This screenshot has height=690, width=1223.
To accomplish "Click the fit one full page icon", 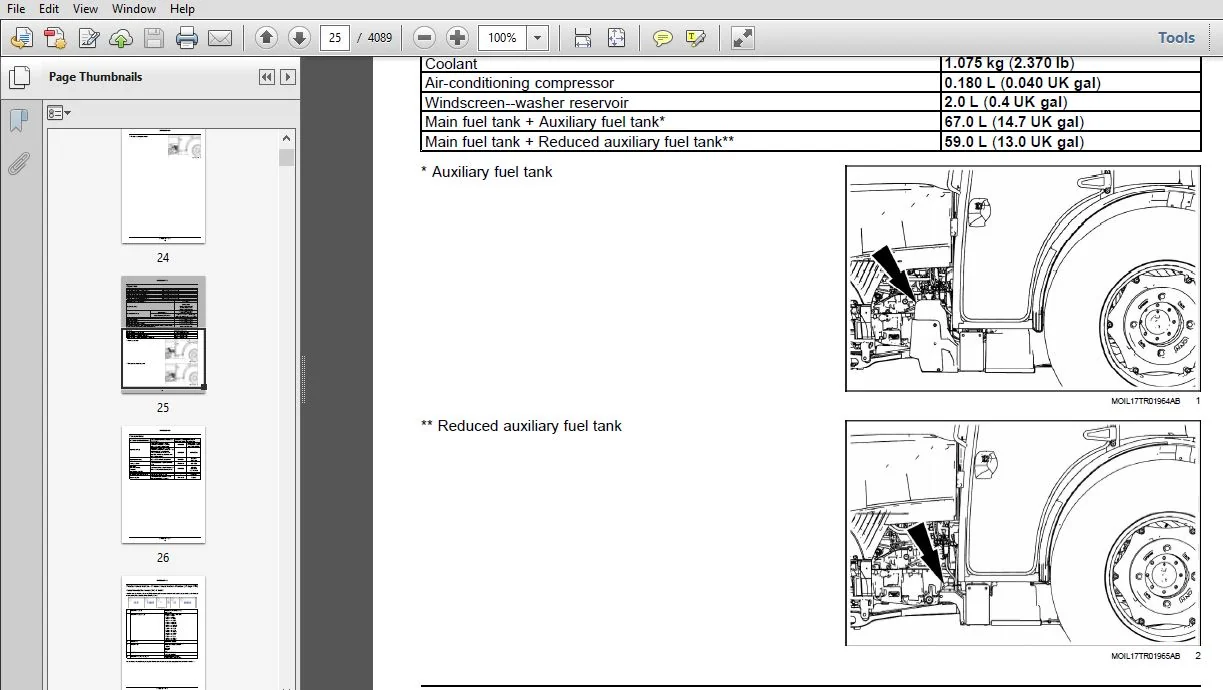I will (616, 38).
